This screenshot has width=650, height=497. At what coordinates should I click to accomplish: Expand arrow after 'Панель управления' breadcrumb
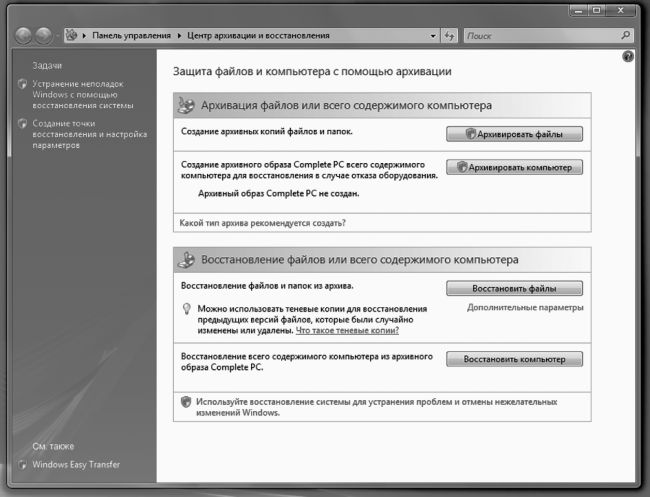180,36
